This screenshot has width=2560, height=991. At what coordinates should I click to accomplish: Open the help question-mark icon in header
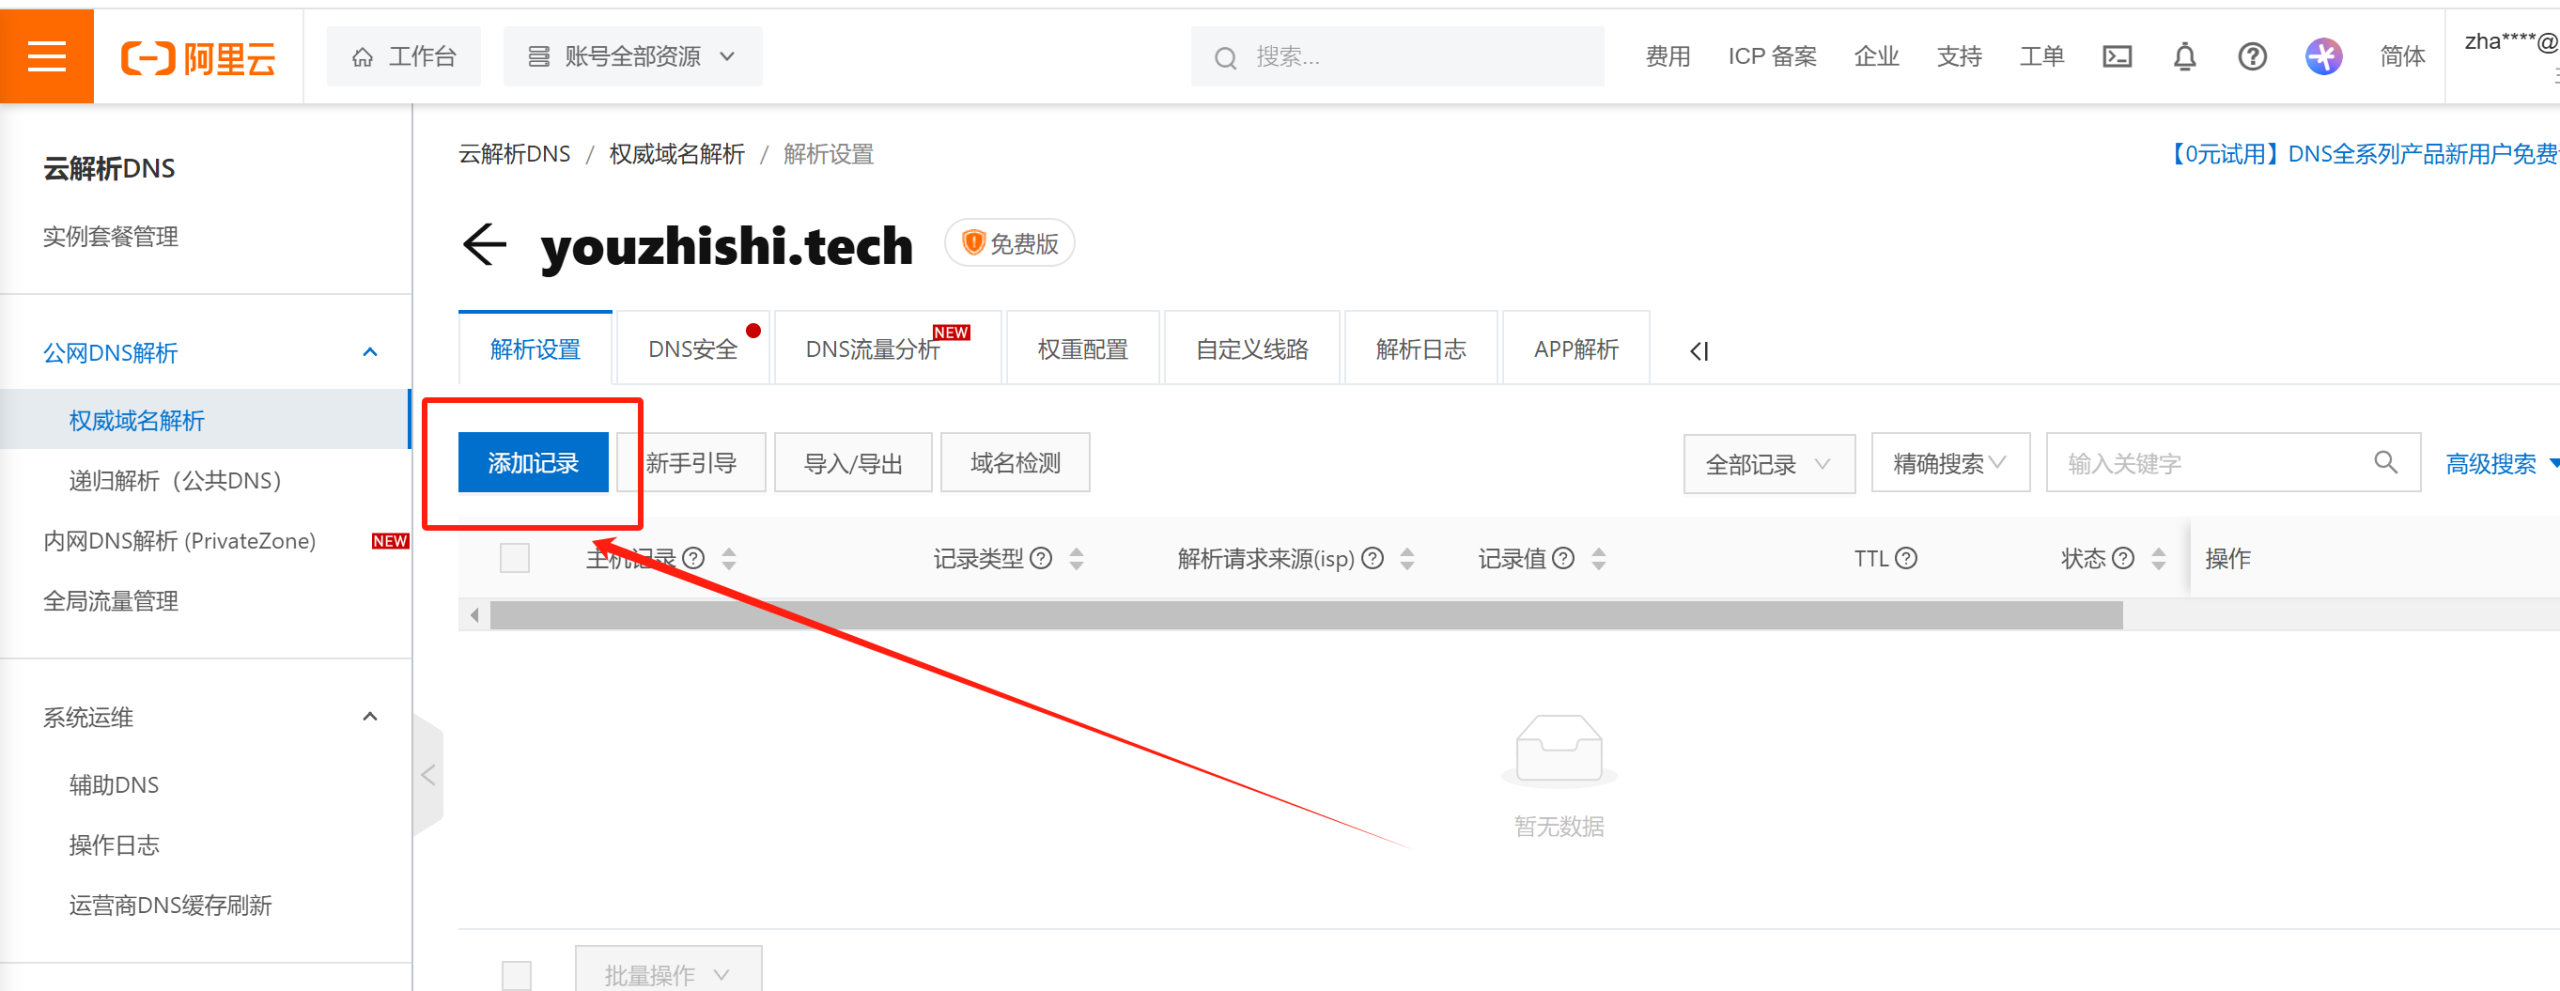2252,57
